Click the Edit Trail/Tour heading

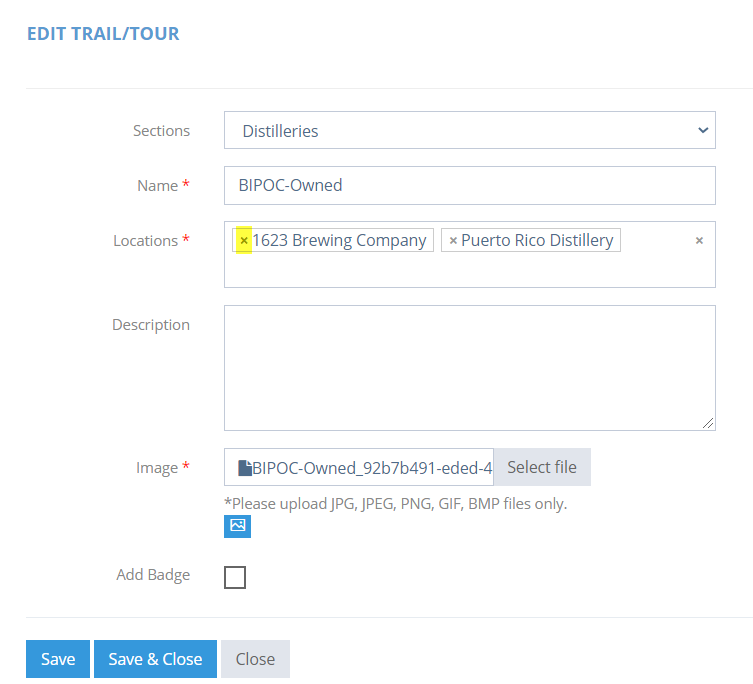[x=103, y=34]
